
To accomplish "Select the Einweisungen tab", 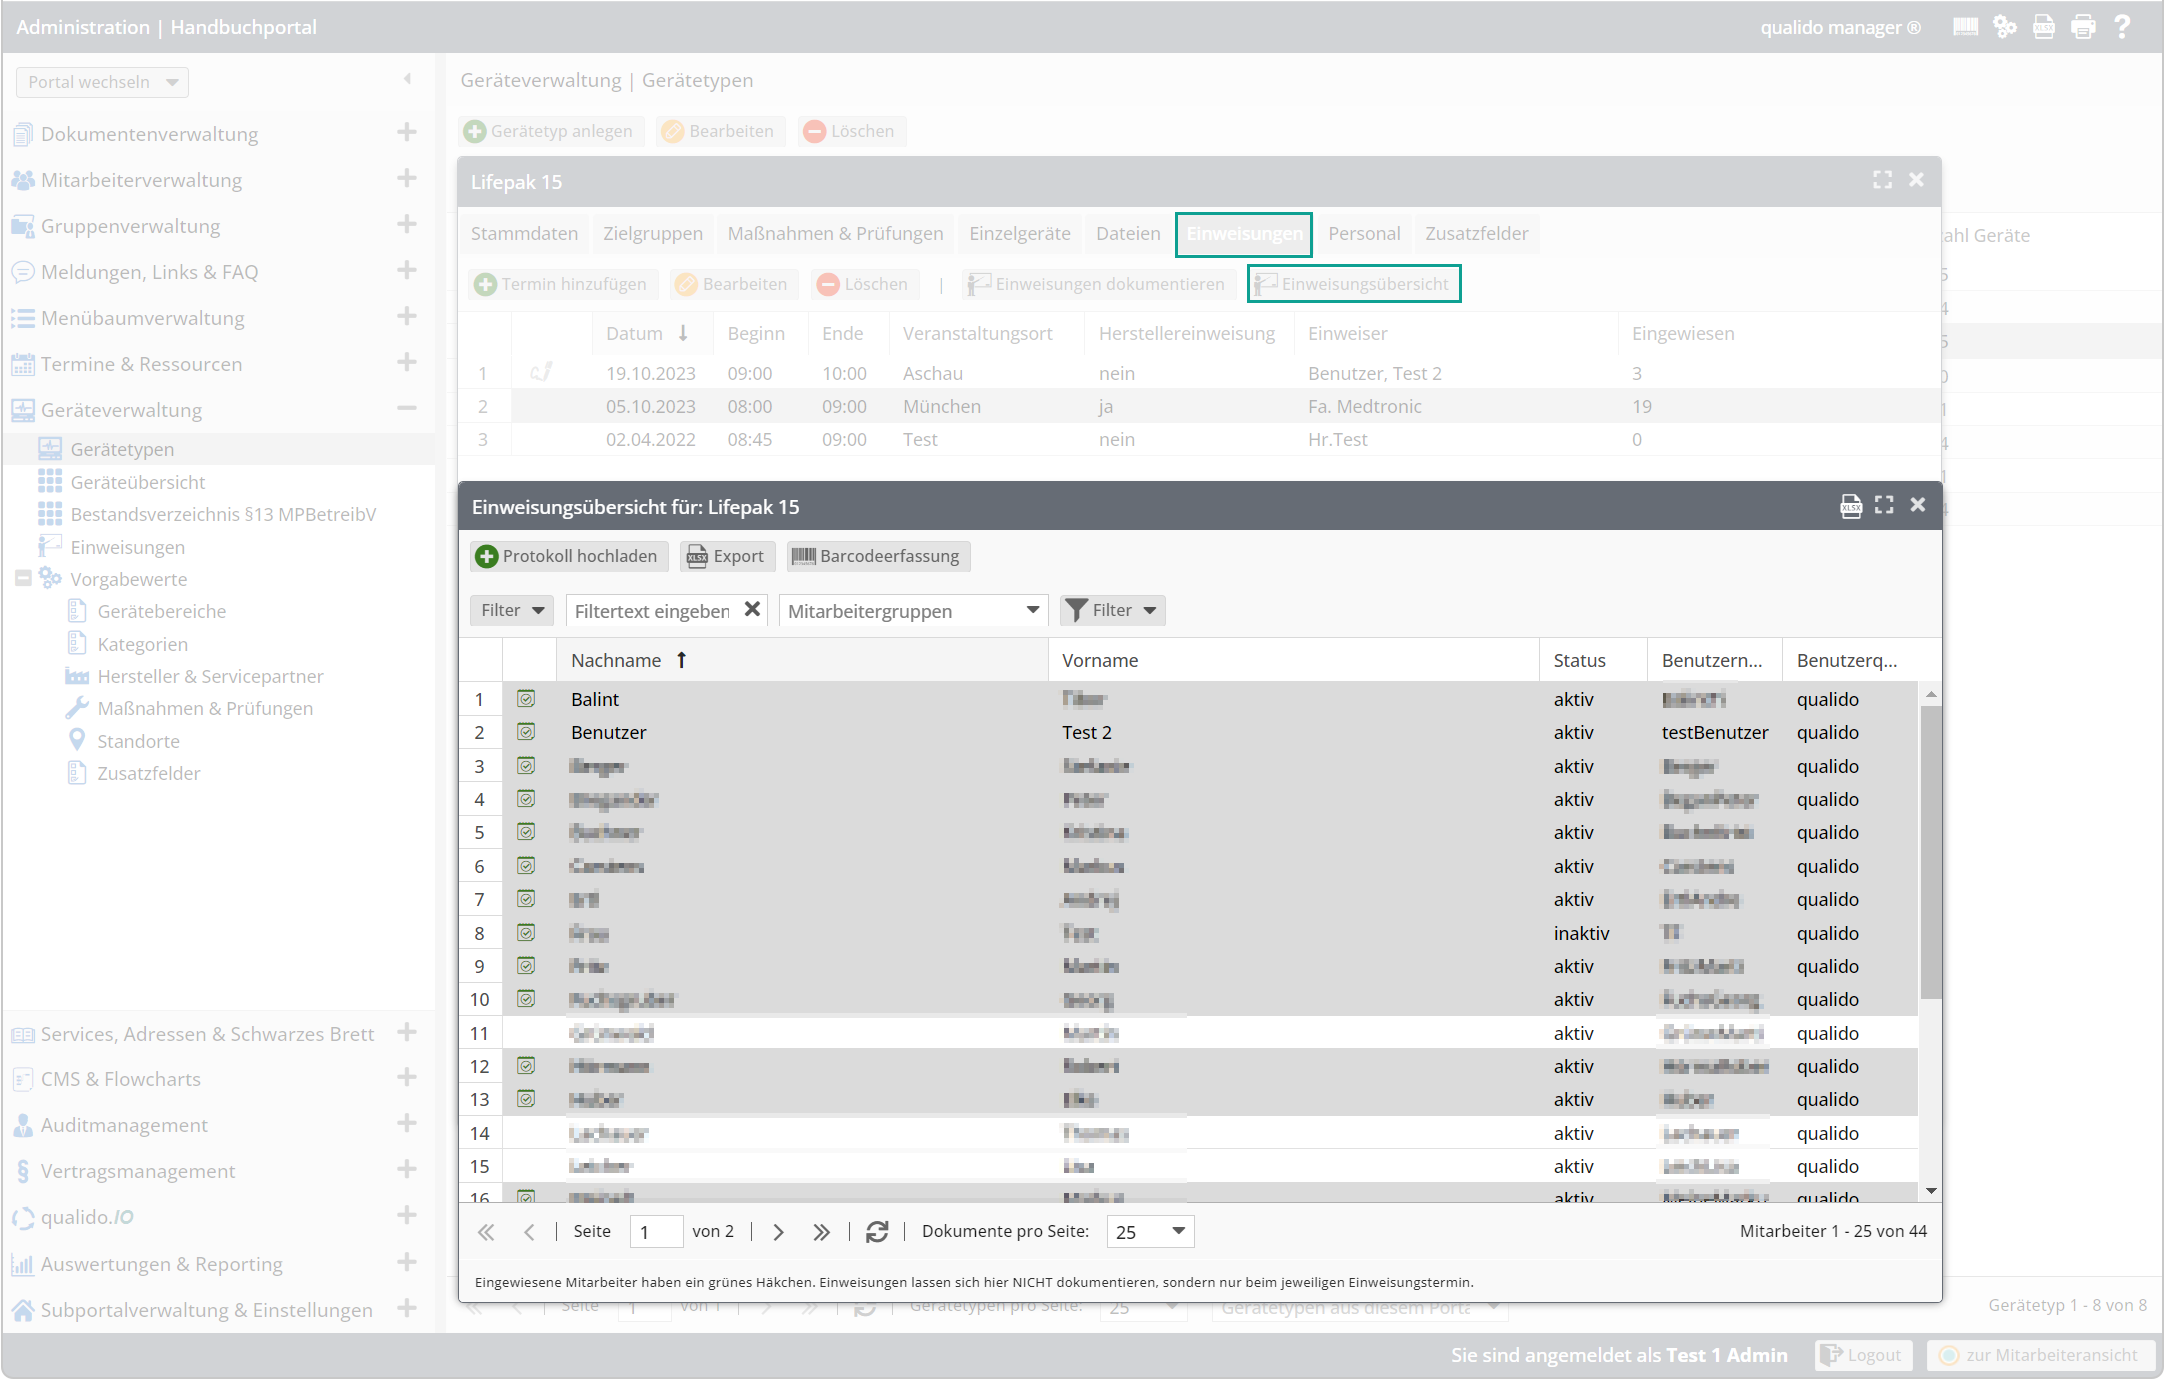I will click(x=1244, y=233).
